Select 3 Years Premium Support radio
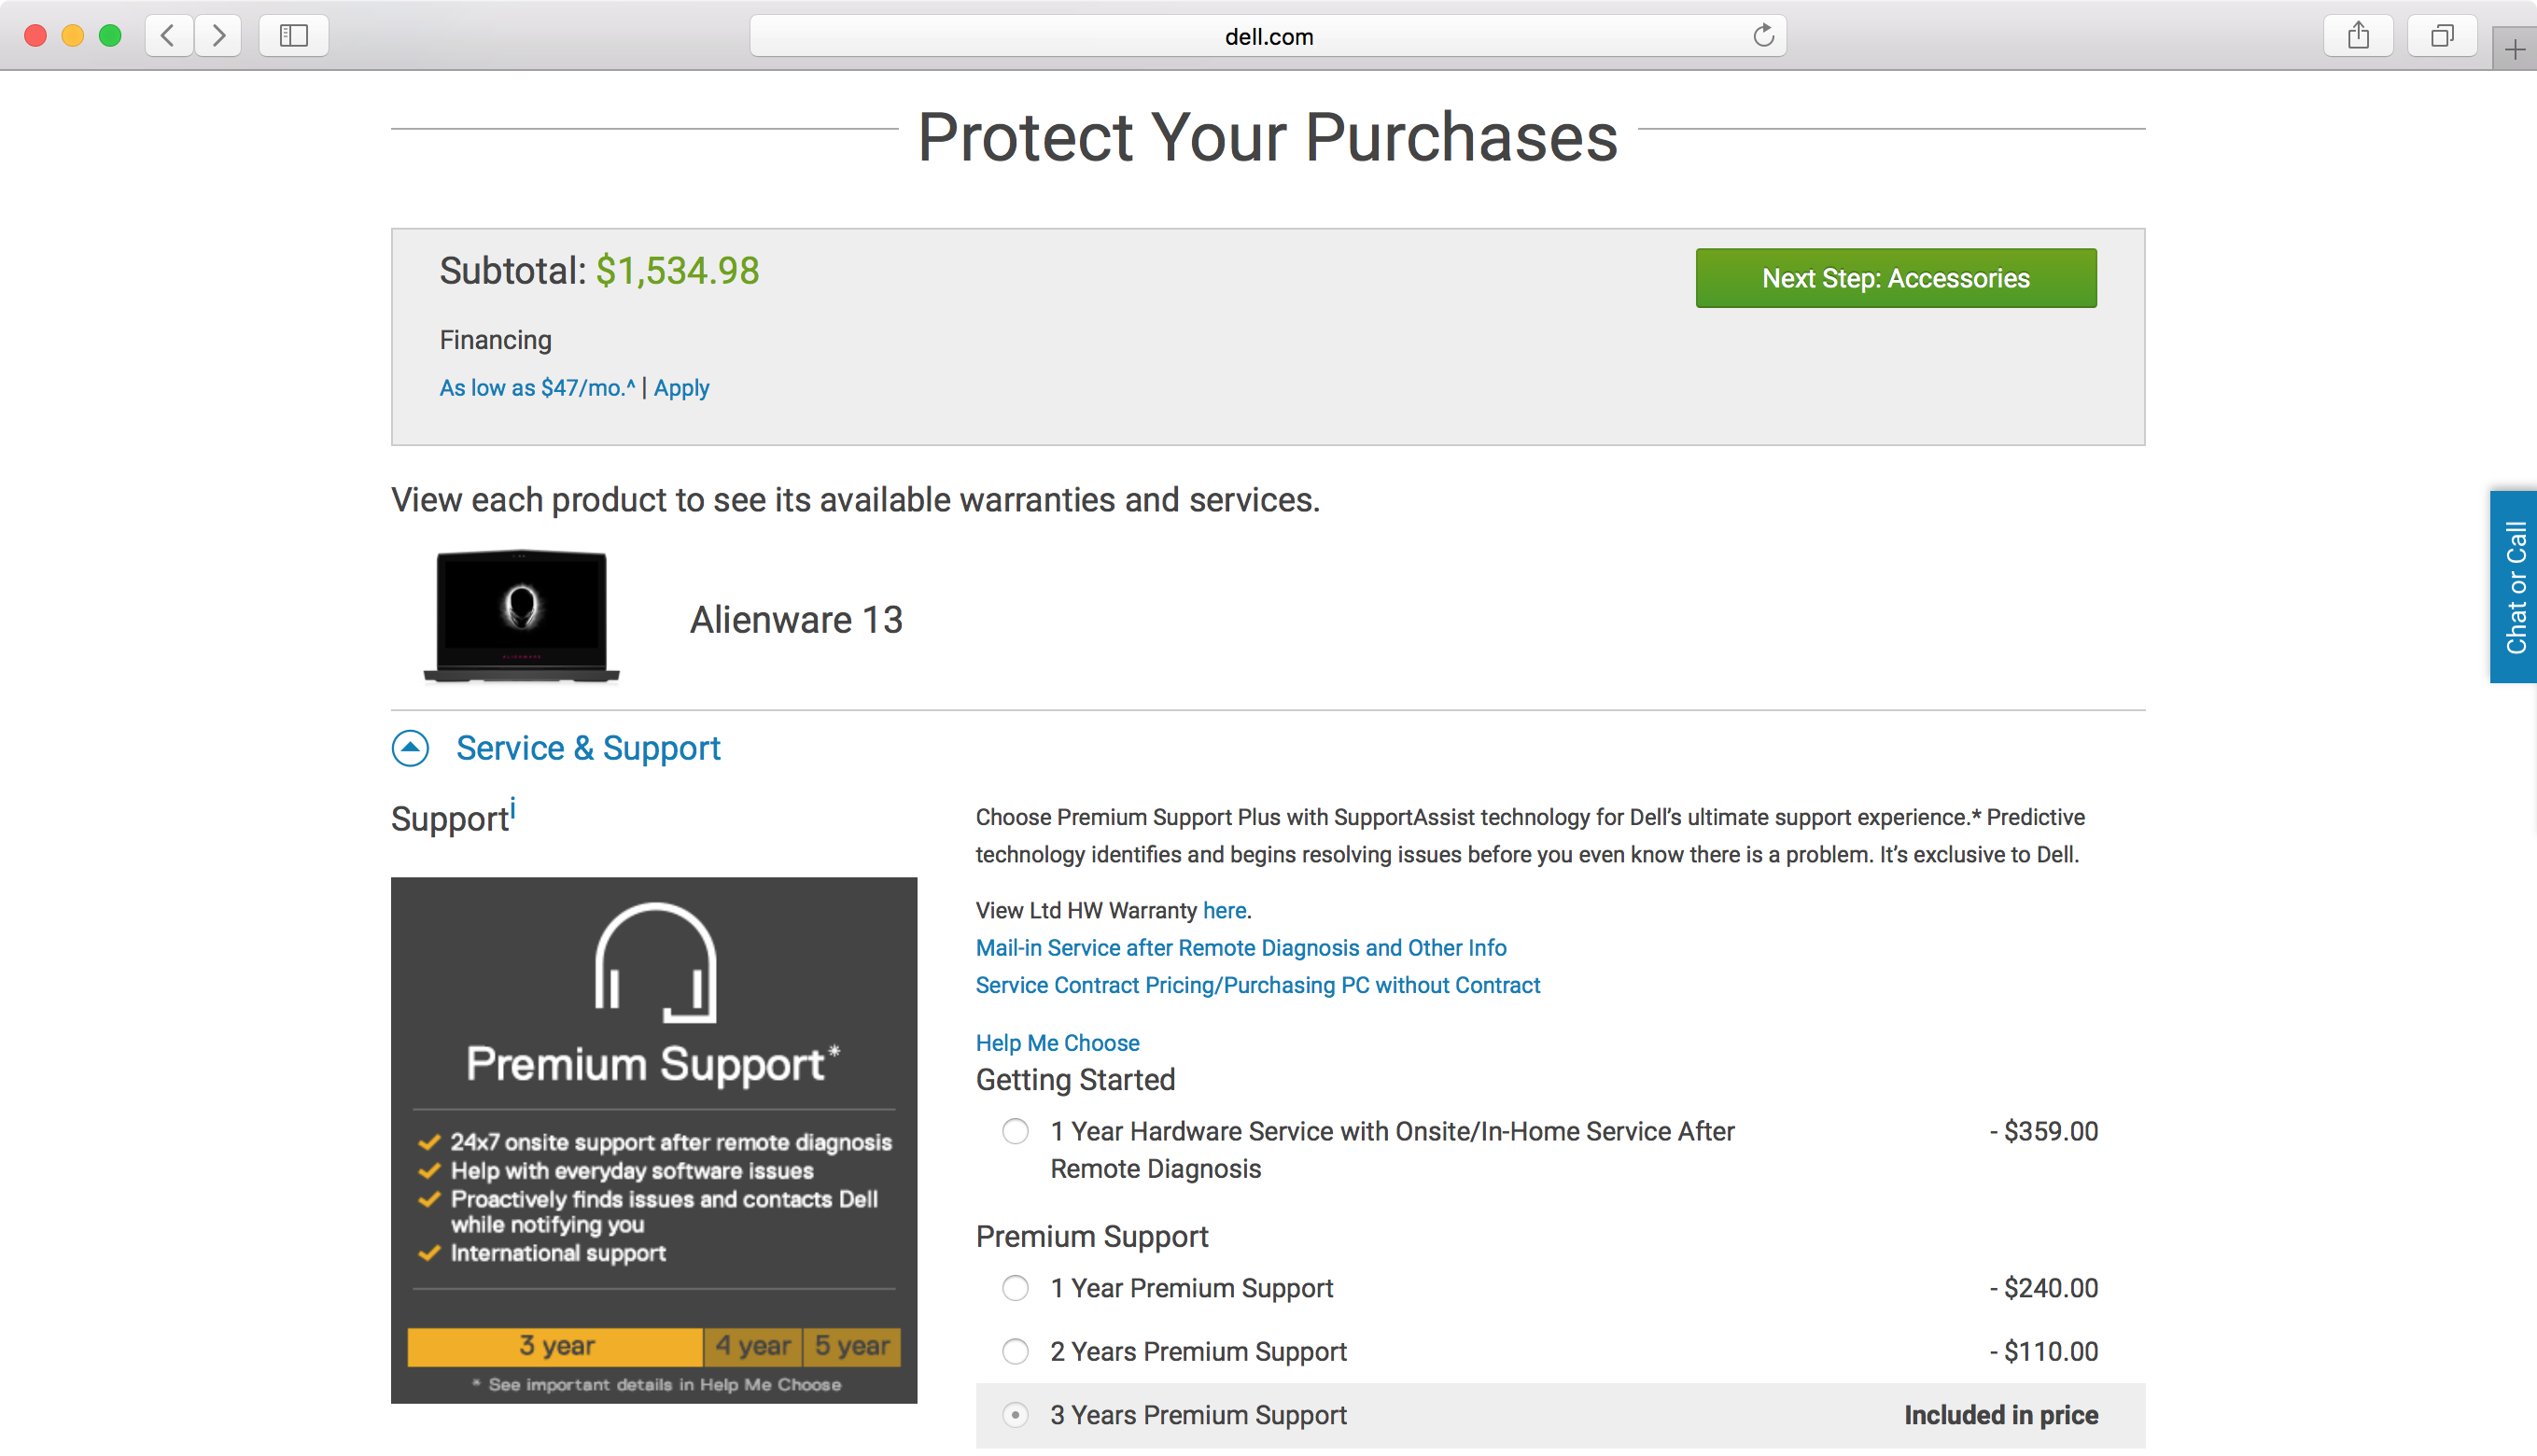2537x1456 pixels. pos(1015,1415)
